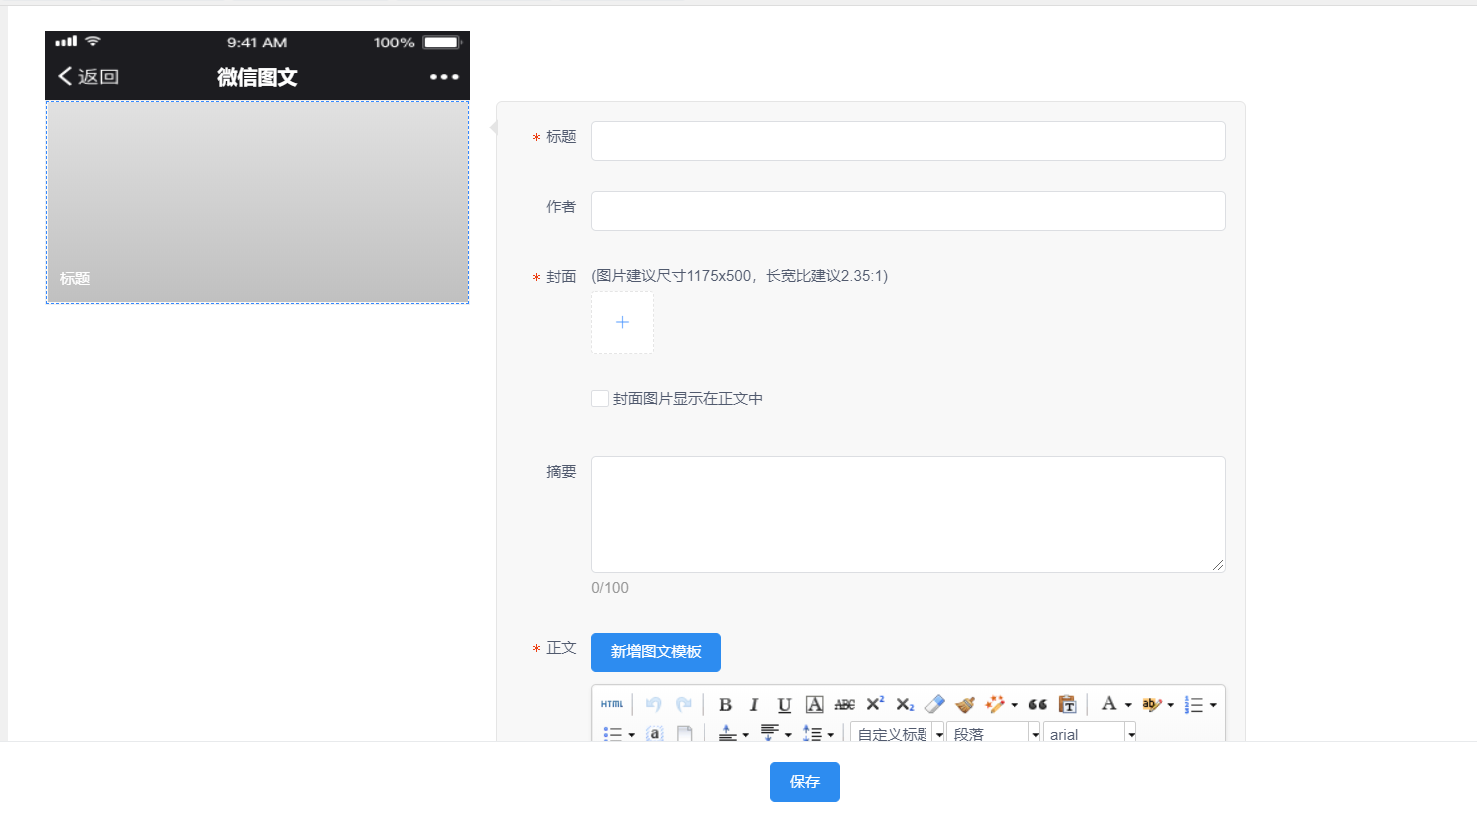The height and width of the screenshot is (818, 1477).
Task: Enable showing cover image in body text
Action: click(x=600, y=399)
